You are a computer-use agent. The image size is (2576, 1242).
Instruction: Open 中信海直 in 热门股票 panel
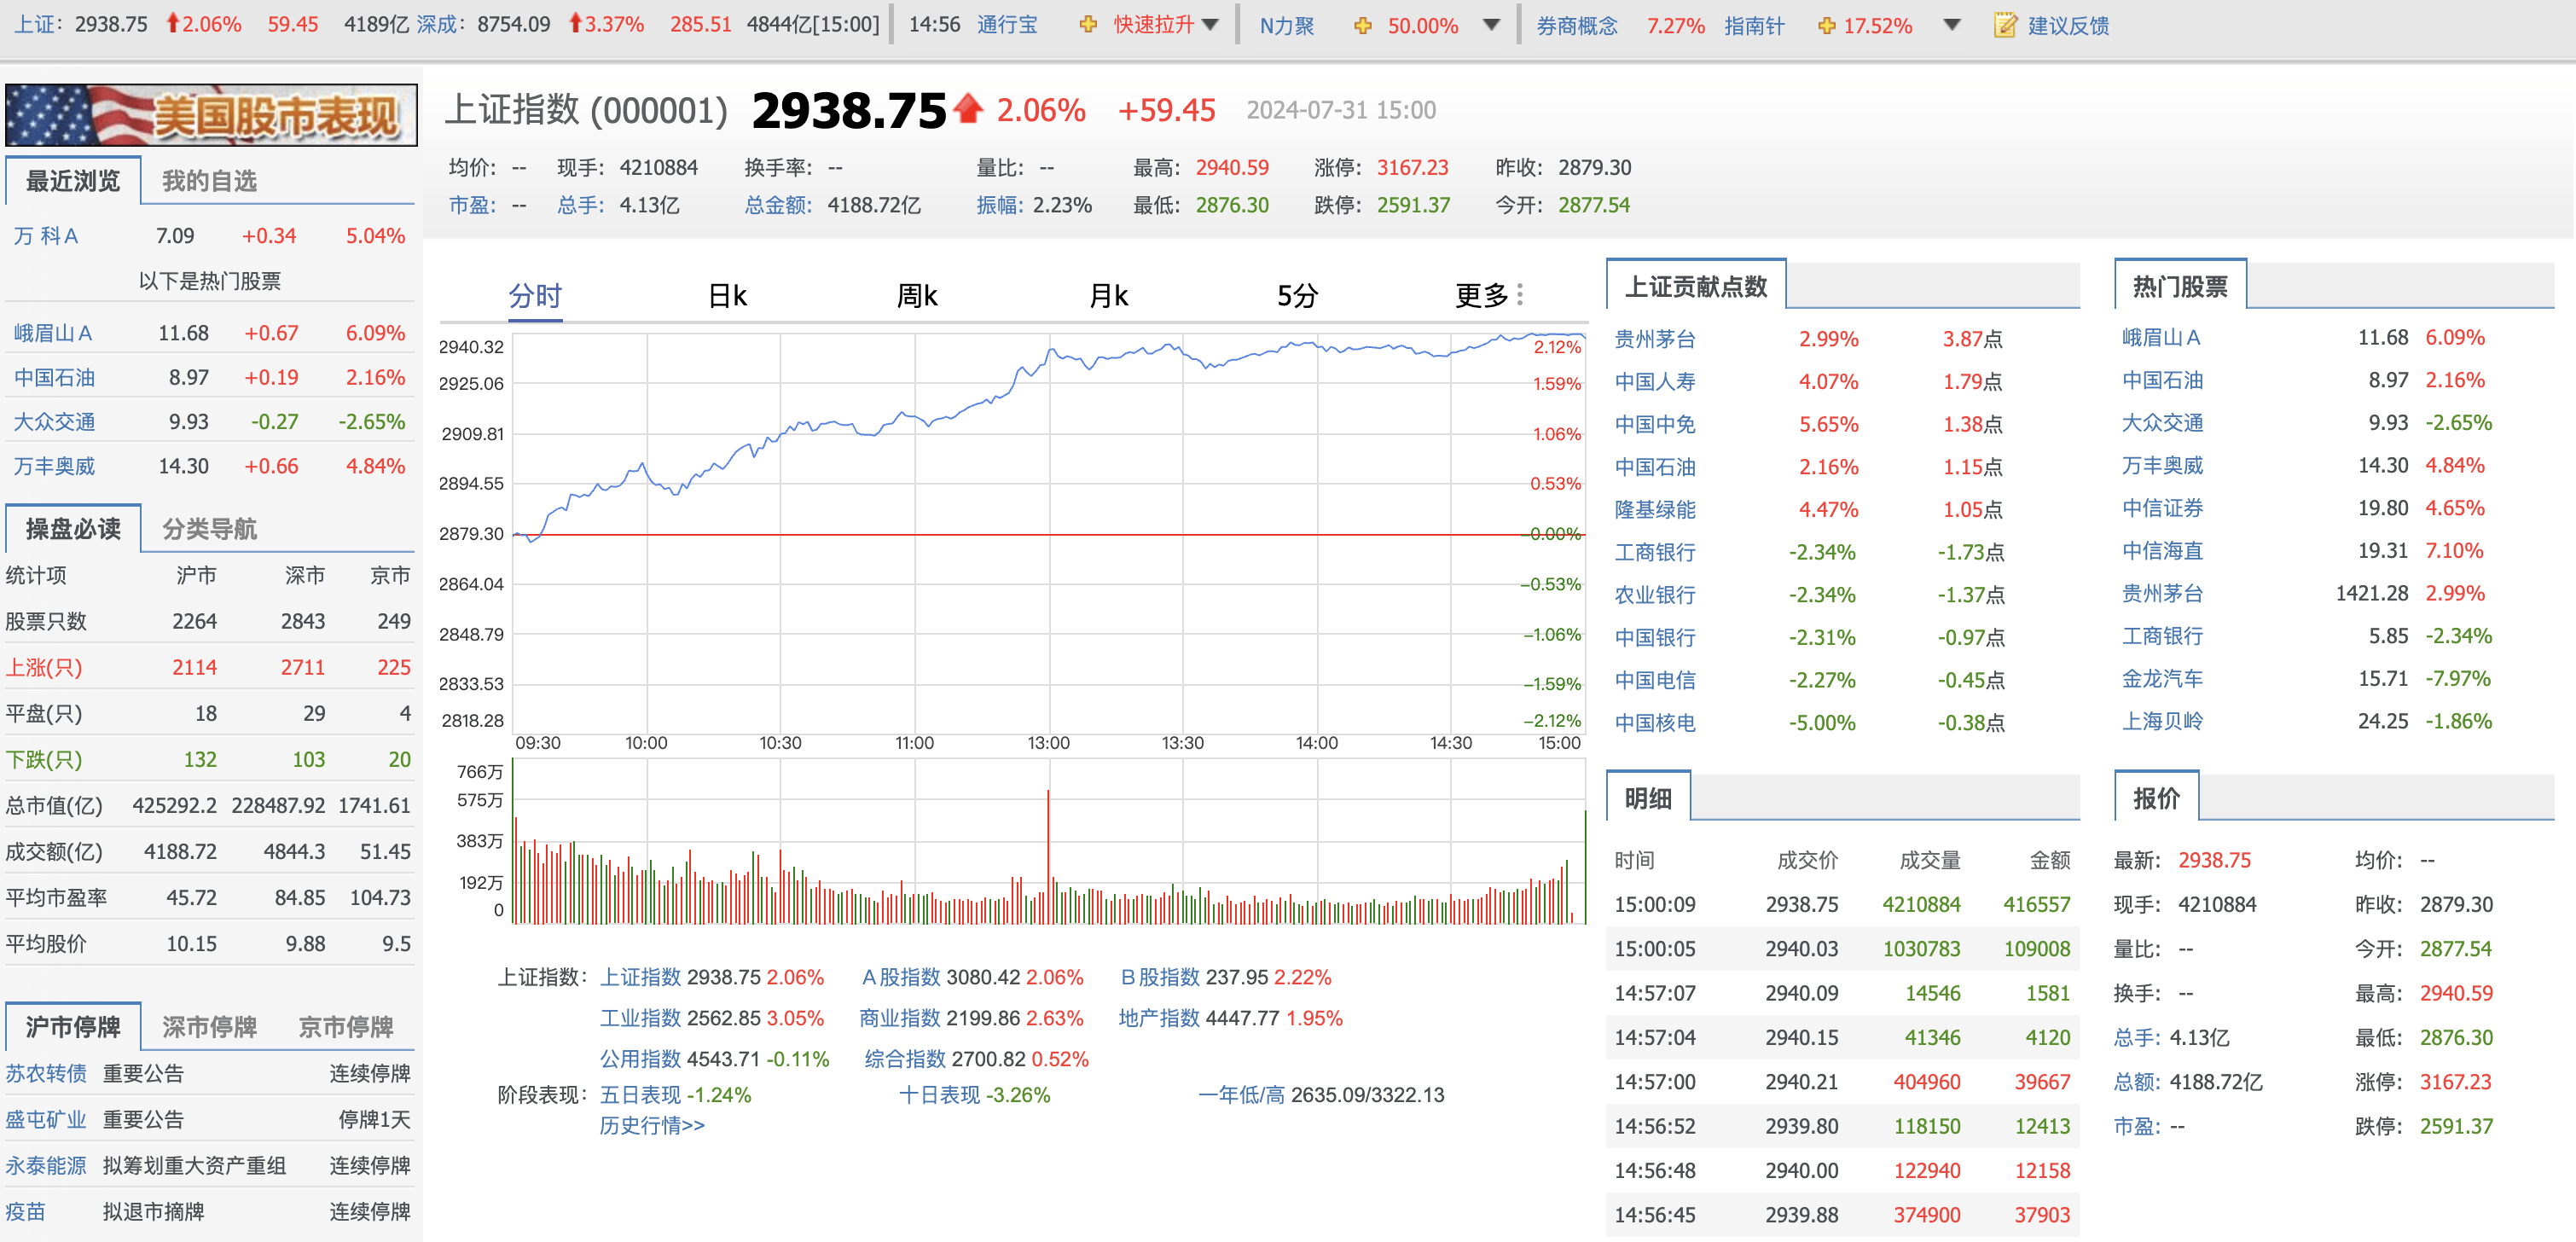[2163, 551]
